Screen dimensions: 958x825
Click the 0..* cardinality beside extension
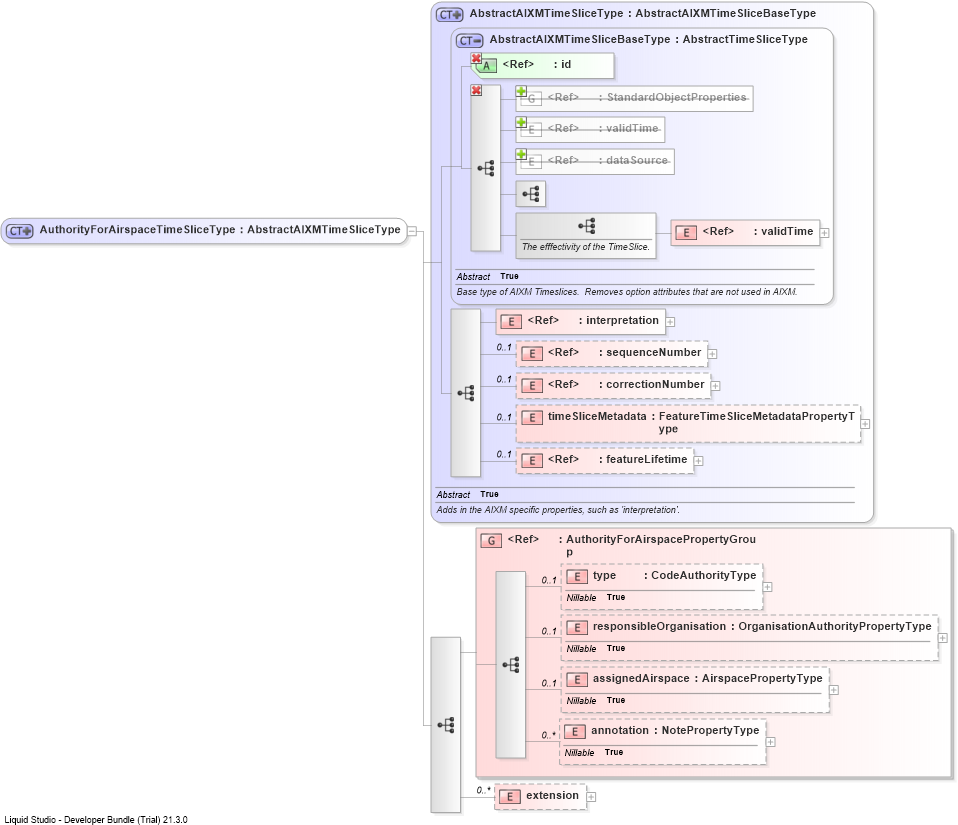point(484,790)
